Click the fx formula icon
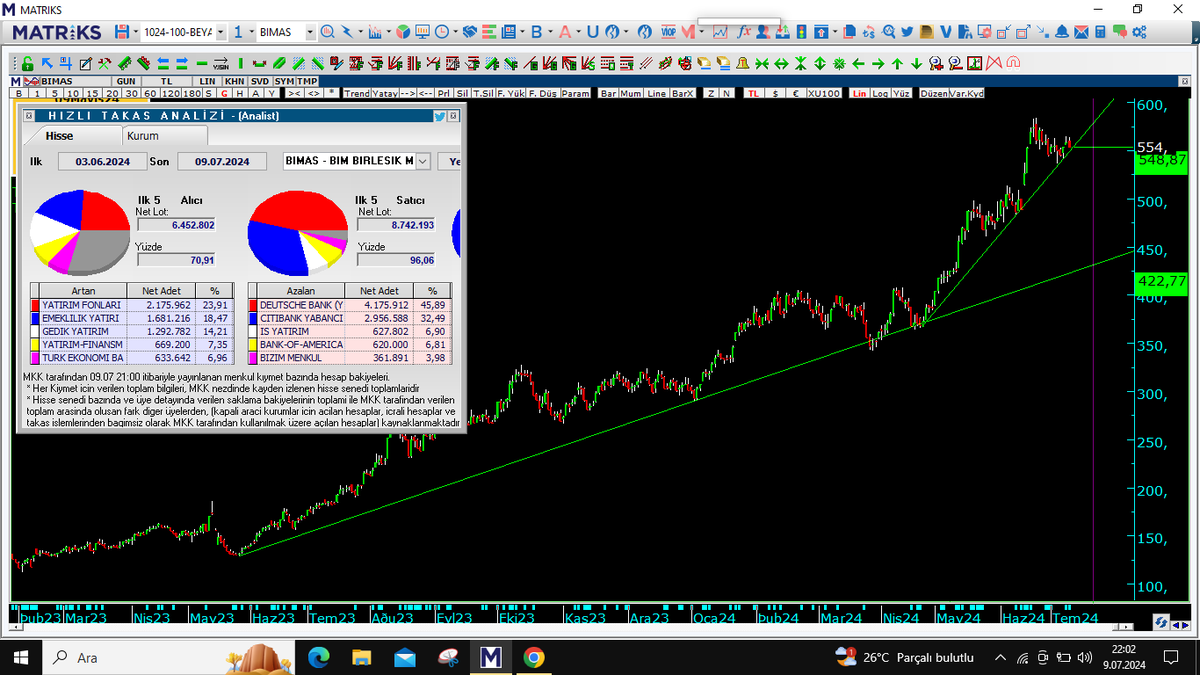The image size is (1200, 675). [x=744, y=32]
